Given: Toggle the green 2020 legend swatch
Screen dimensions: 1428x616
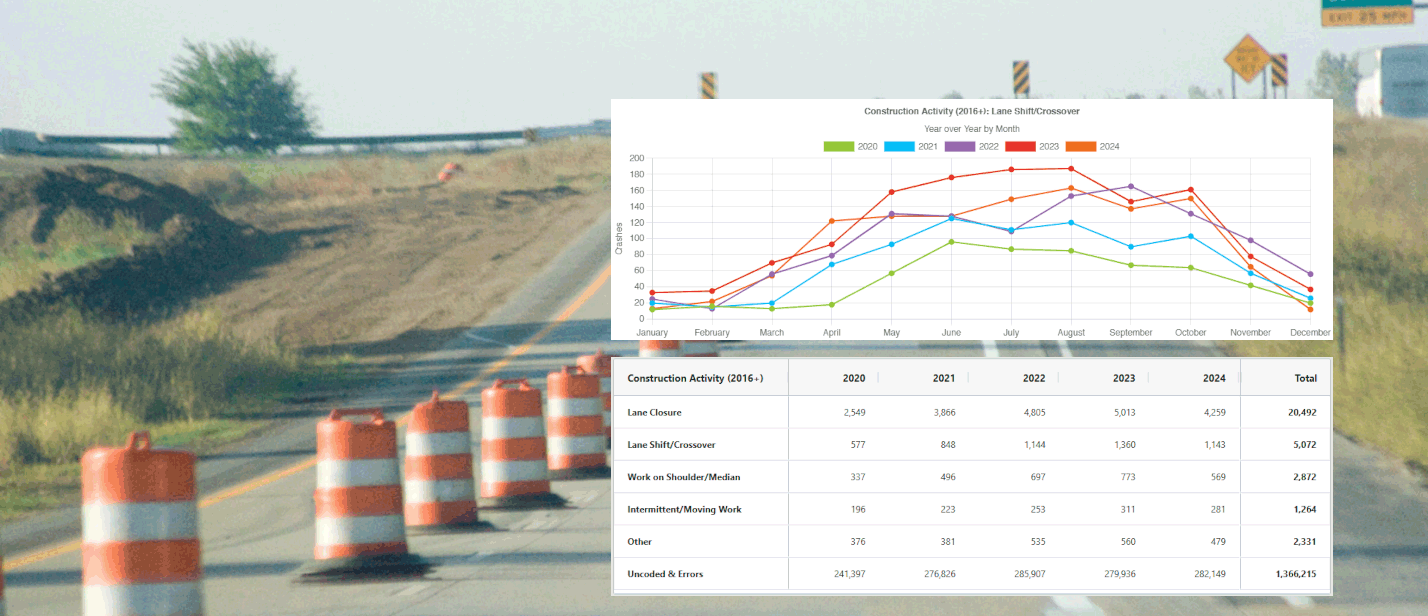Looking at the screenshot, I should 838,147.
